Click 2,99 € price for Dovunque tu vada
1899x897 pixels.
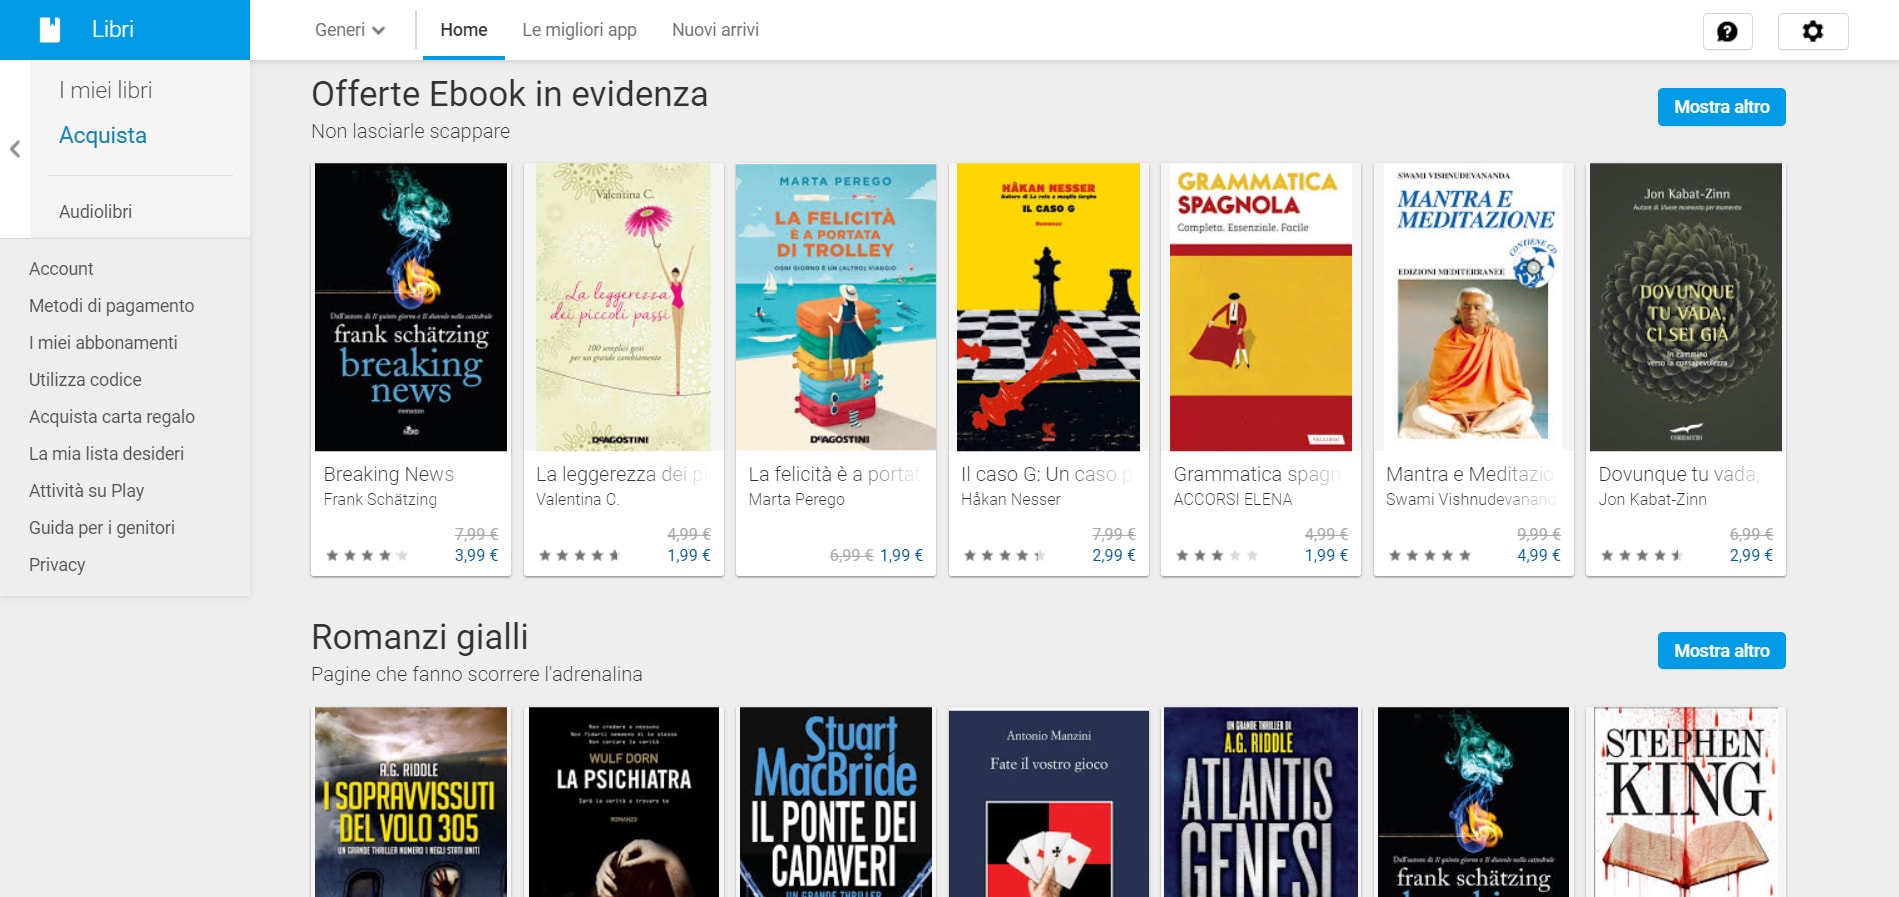tap(1751, 555)
